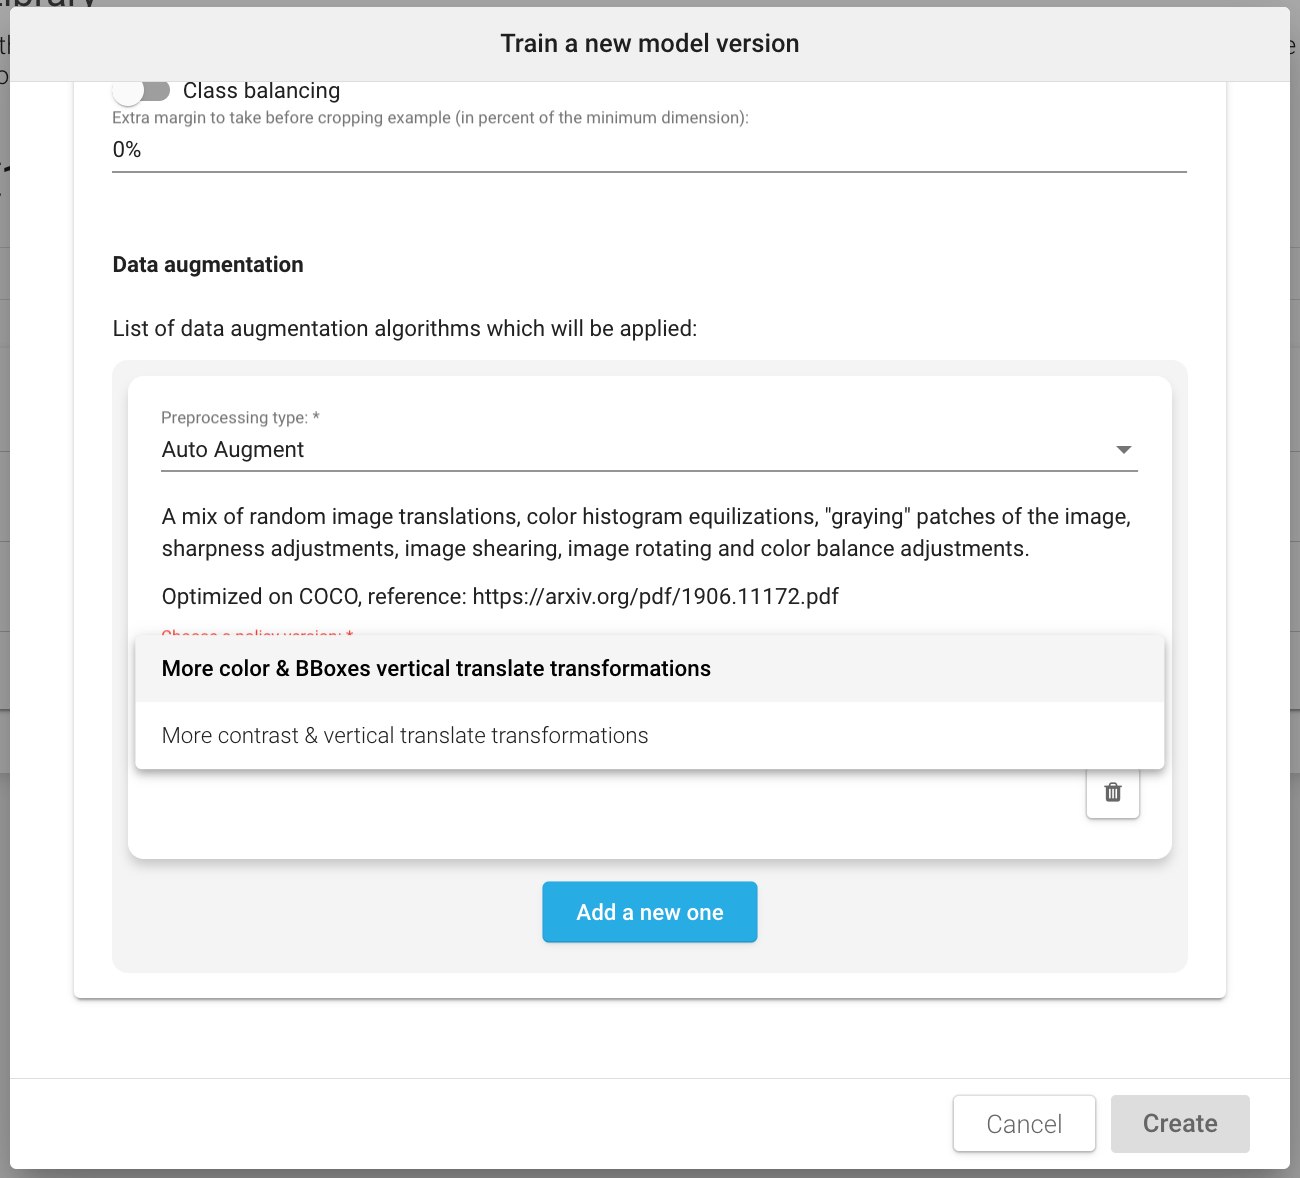Click the arxiv.org PDF reference URL
Viewport: 1300px width, 1178px height.
[x=655, y=597]
